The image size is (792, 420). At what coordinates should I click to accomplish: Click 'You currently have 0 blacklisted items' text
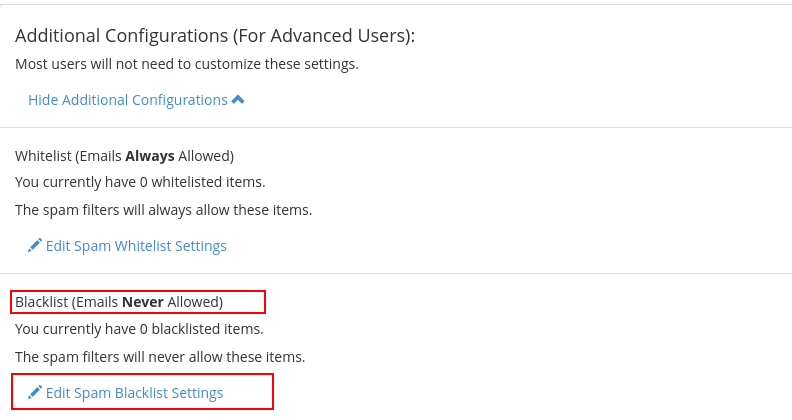pos(139,329)
